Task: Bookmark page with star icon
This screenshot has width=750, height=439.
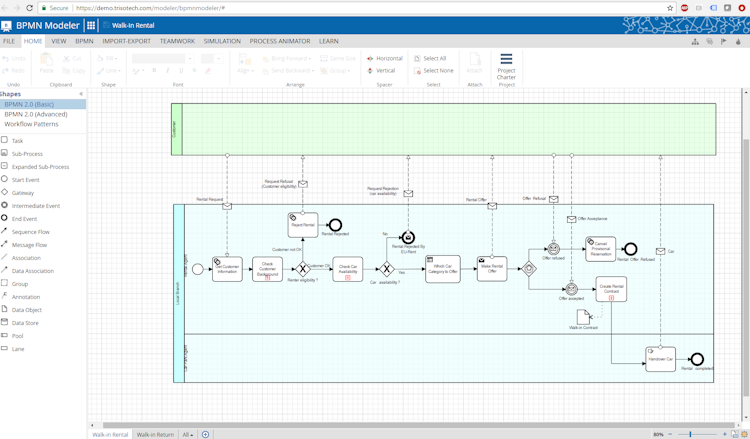Action: pos(670,8)
